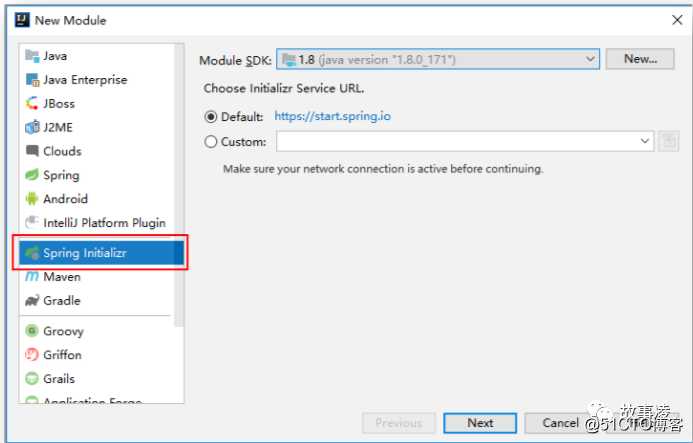
Task: Pick the JBoss module icon
Action: 32,103
